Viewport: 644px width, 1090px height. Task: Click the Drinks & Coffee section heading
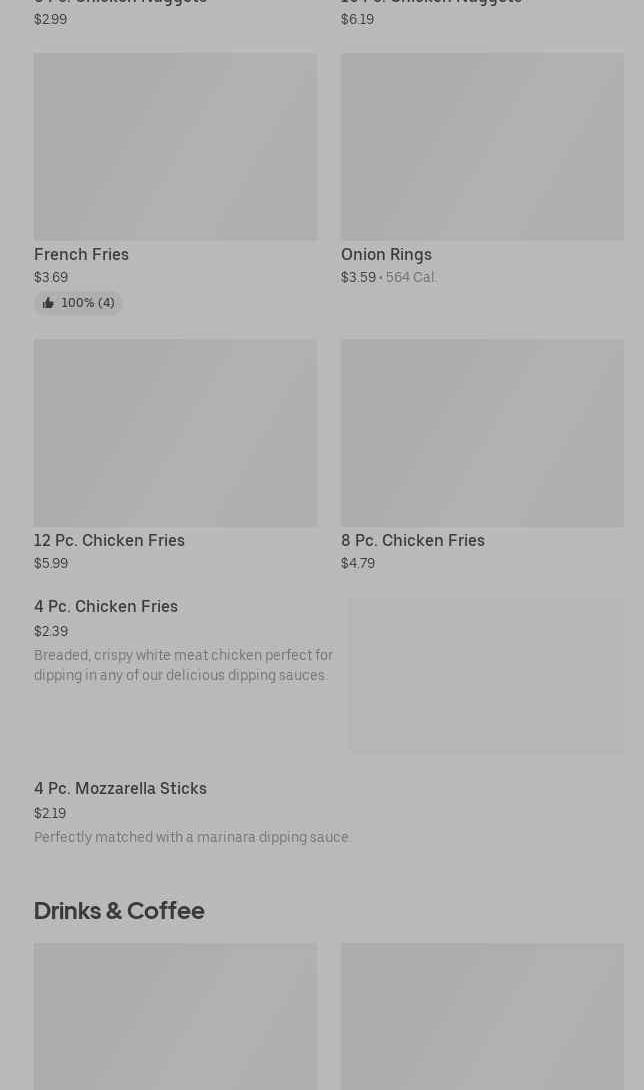tap(119, 911)
